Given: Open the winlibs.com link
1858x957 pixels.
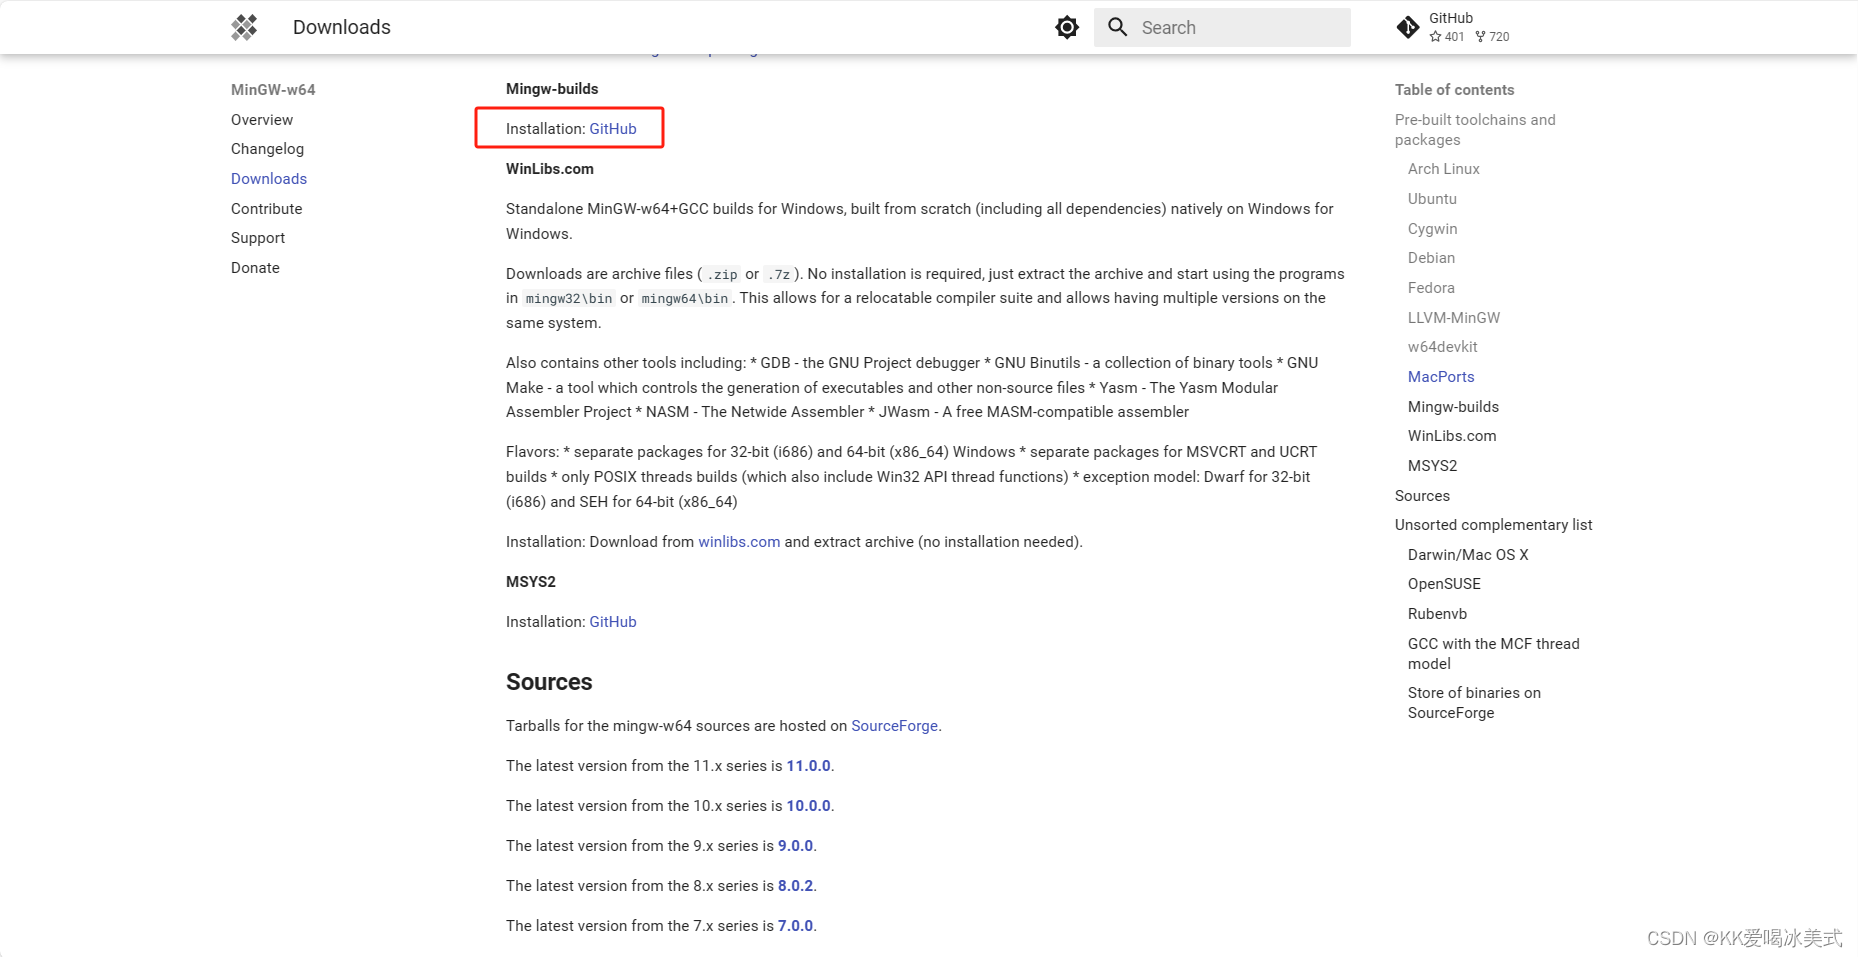Looking at the screenshot, I should click(739, 541).
